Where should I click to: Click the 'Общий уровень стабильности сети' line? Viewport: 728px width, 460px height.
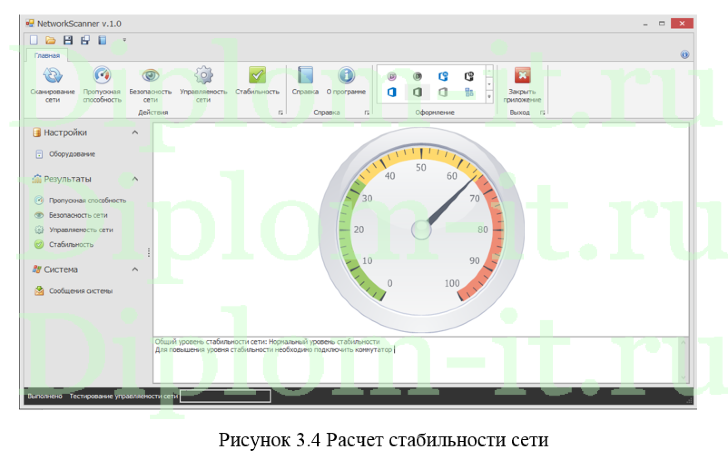[267, 342]
